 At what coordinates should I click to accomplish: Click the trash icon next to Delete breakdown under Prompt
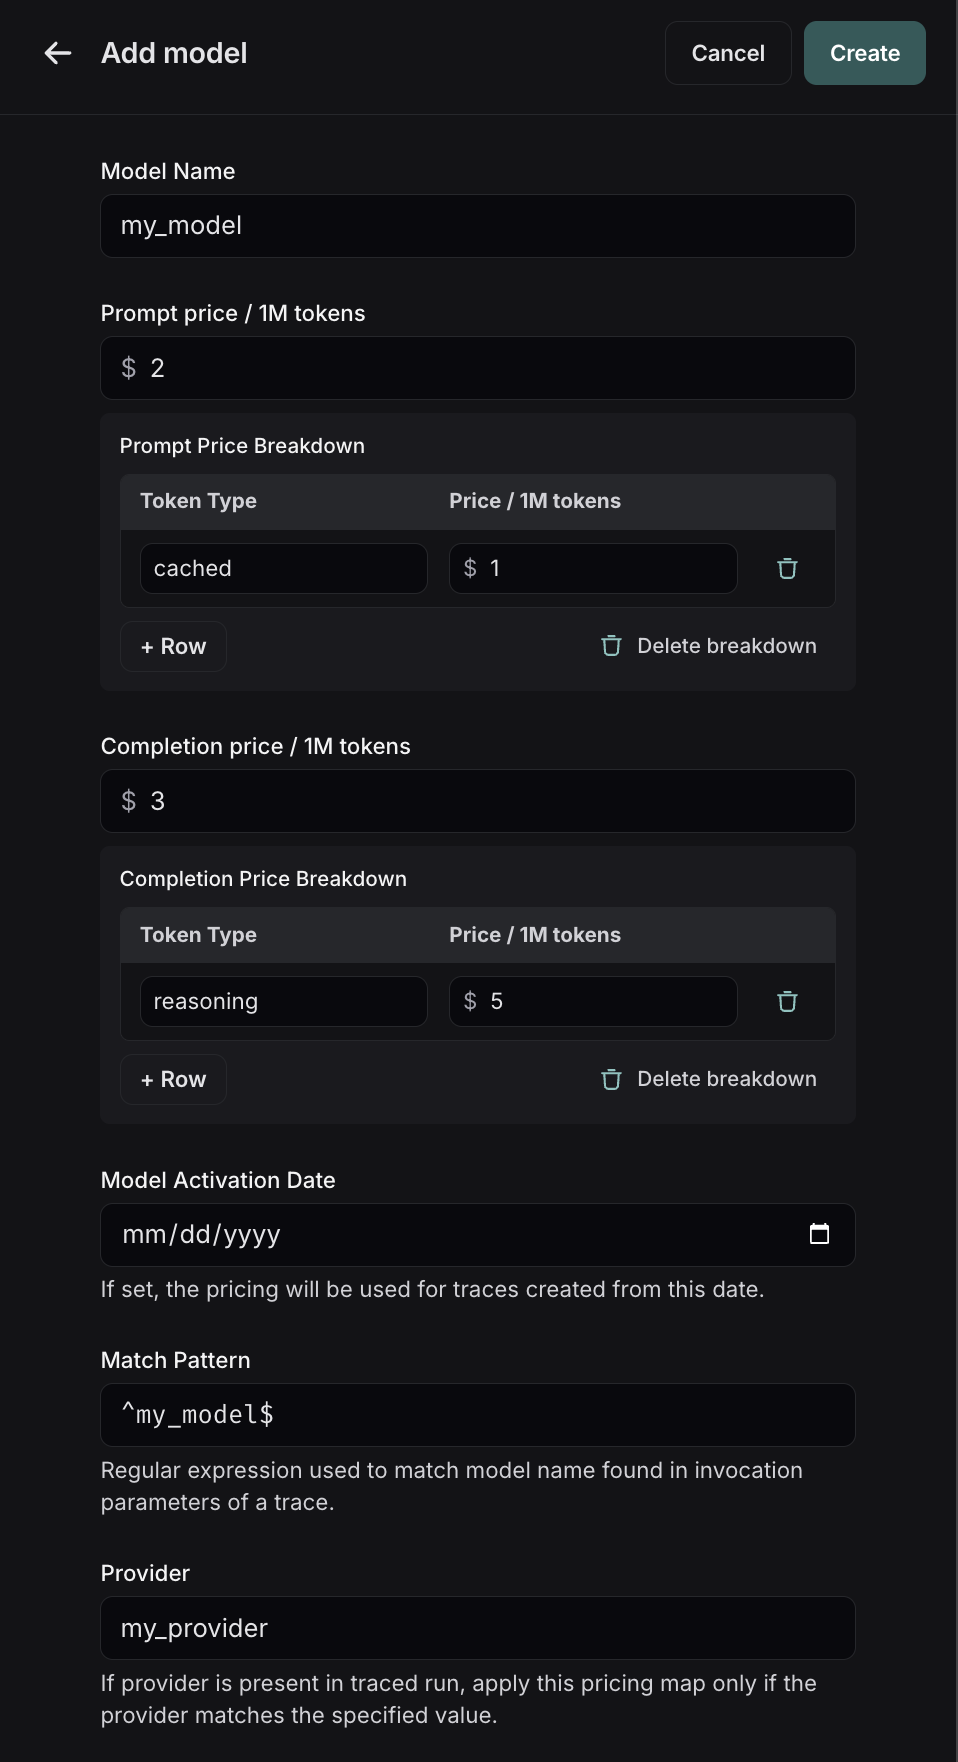click(x=610, y=646)
